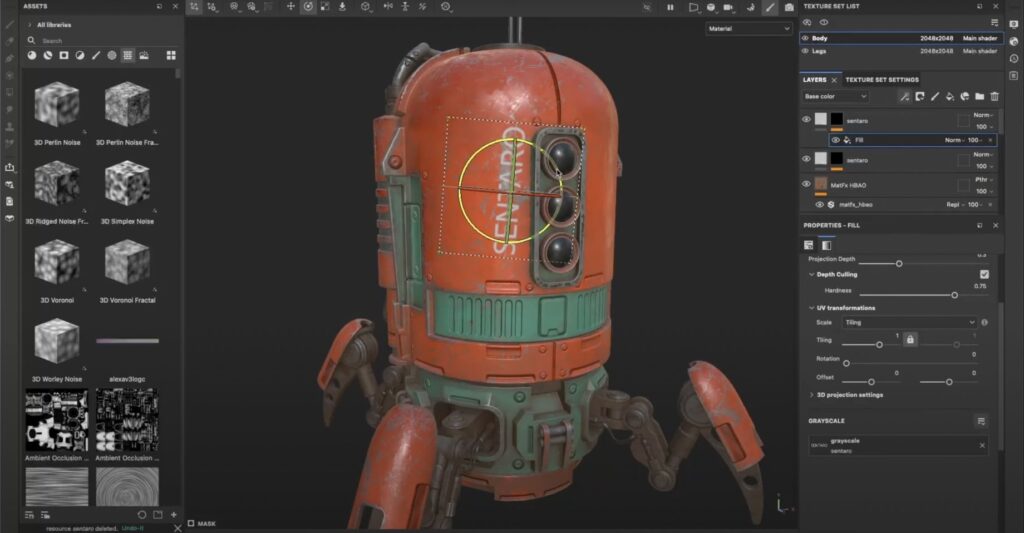Switch to the Texture Set Settings tab
Image resolution: width=1024 pixels, height=533 pixels.
point(882,80)
